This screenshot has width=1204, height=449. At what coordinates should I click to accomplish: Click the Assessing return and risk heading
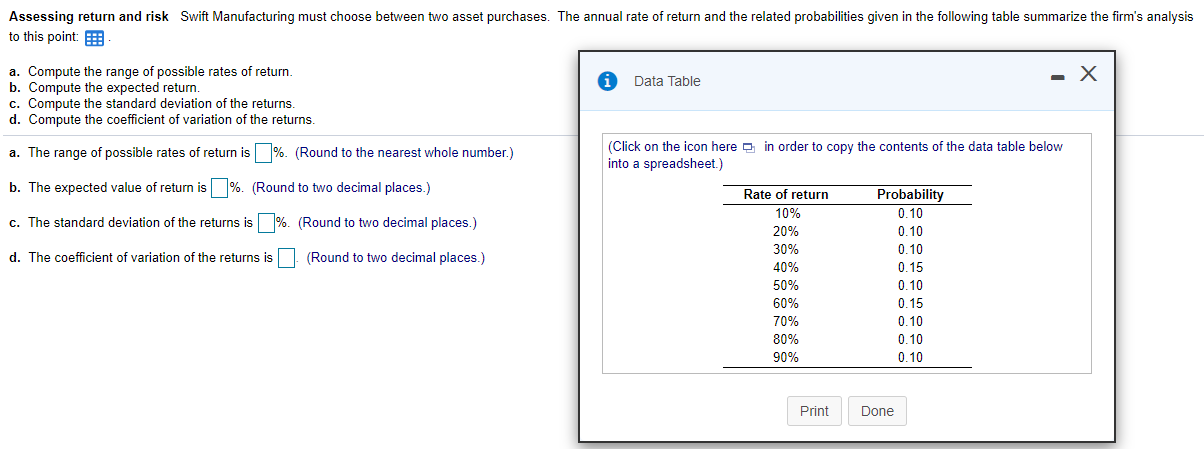pyautogui.click(x=89, y=17)
